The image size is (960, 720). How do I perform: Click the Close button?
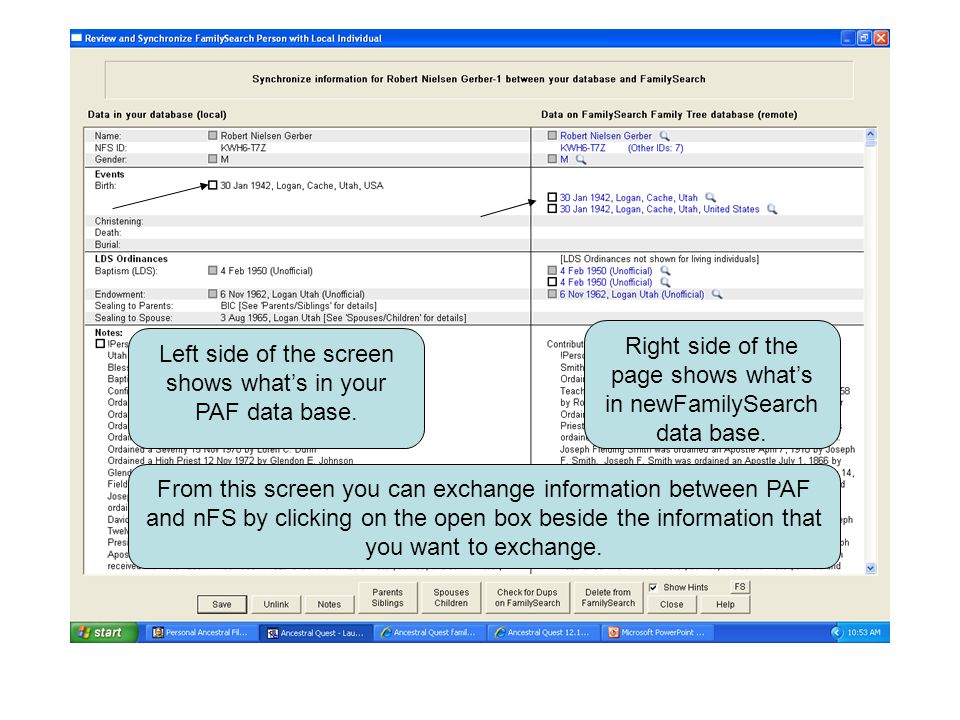point(672,604)
